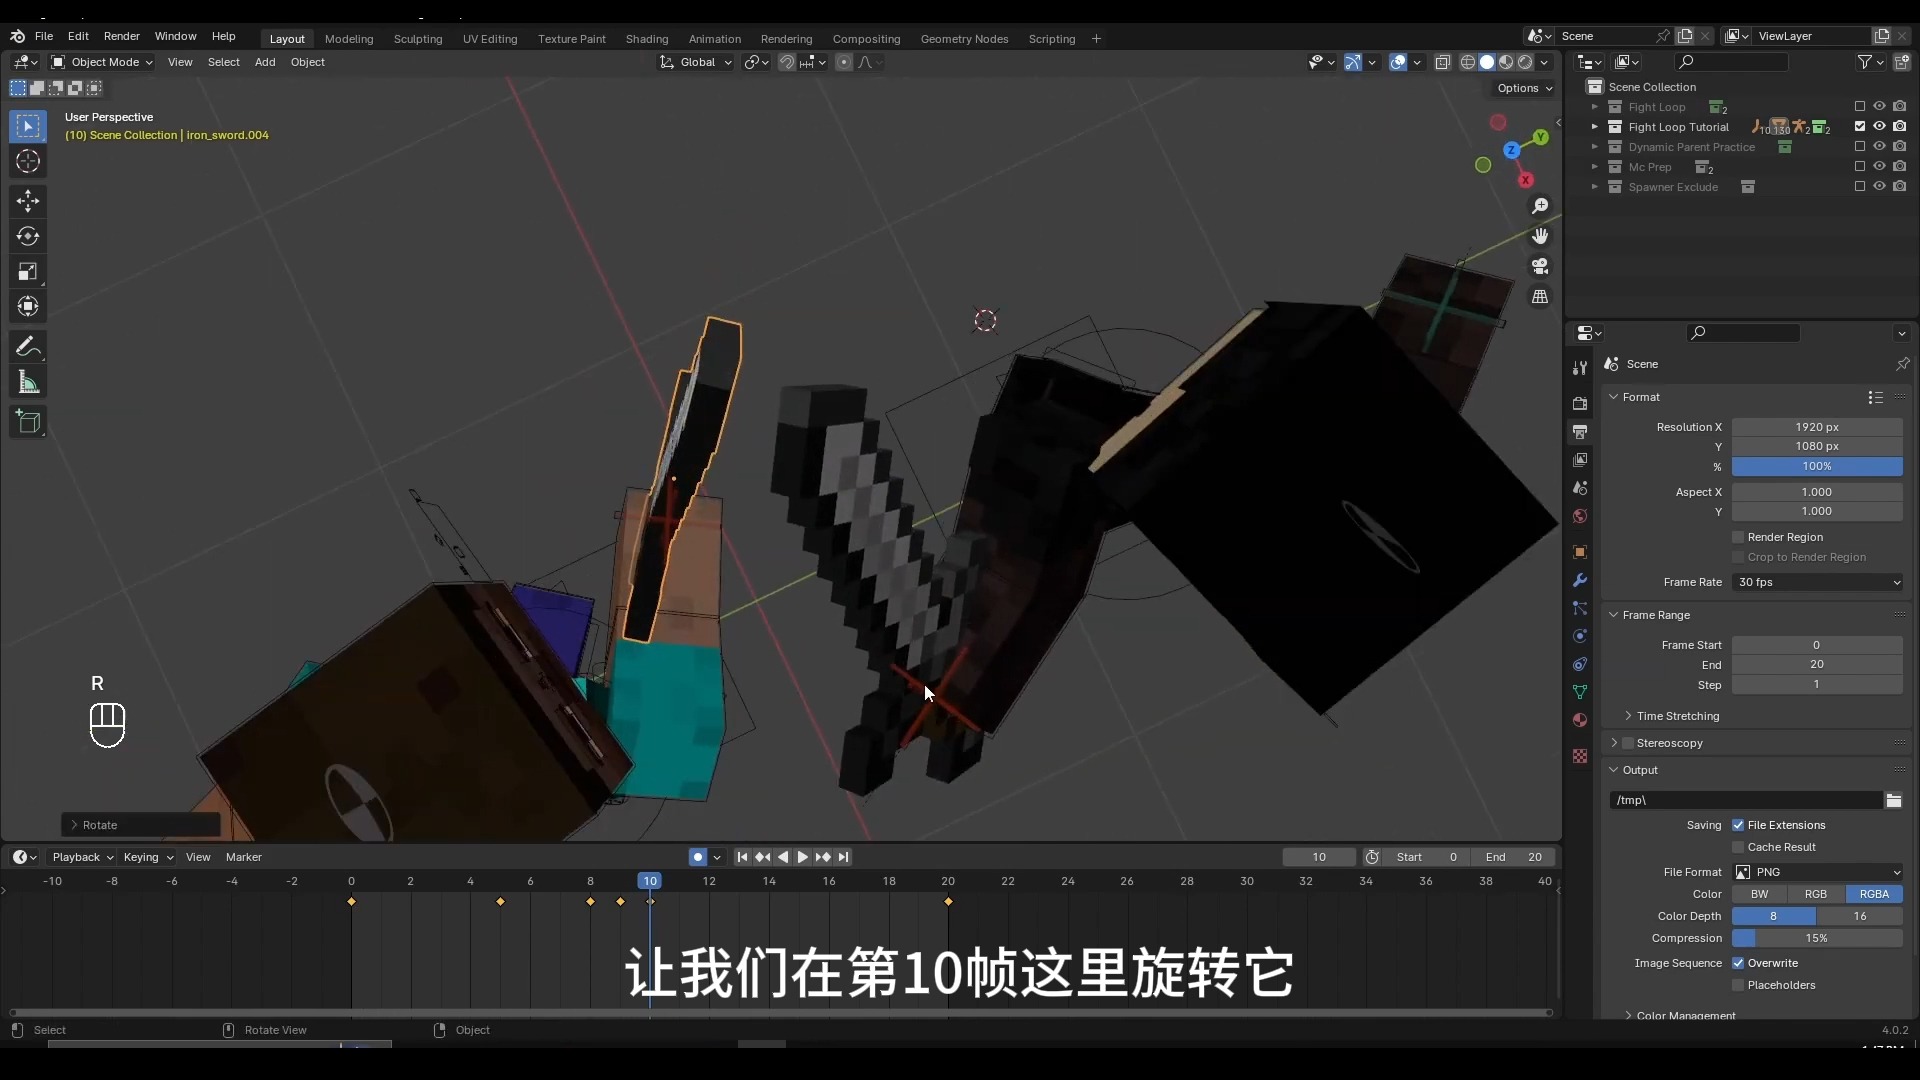This screenshot has height=1080, width=1920.
Task: Open the Frame Rate 30 fps dropdown
Action: (x=1817, y=582)
